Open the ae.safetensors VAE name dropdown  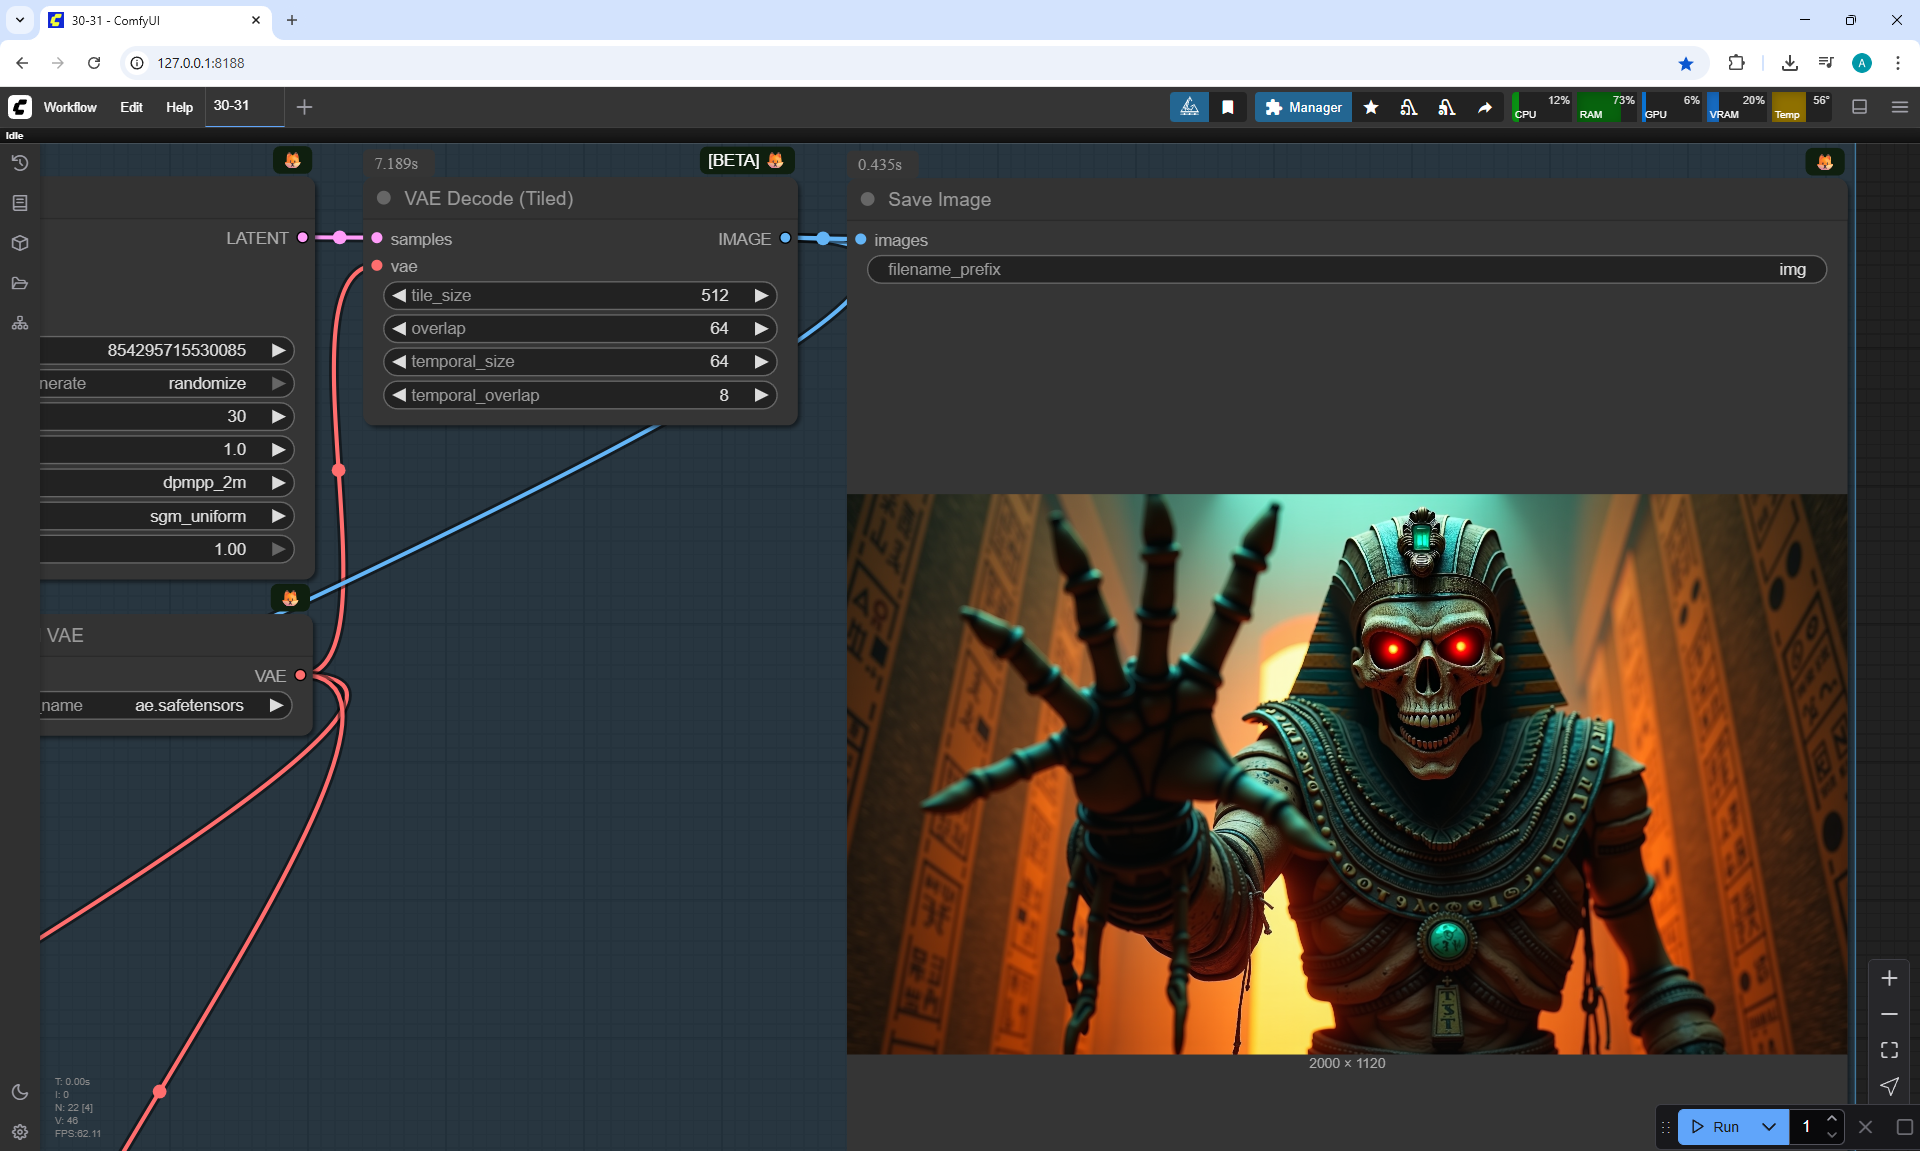[189, 705]
